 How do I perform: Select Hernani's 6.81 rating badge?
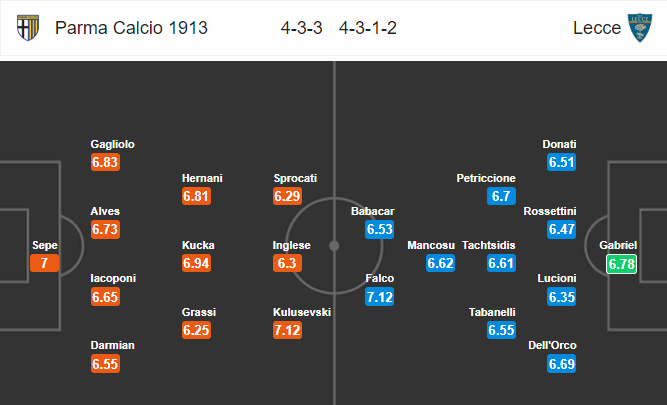click(x=197, y=196)
